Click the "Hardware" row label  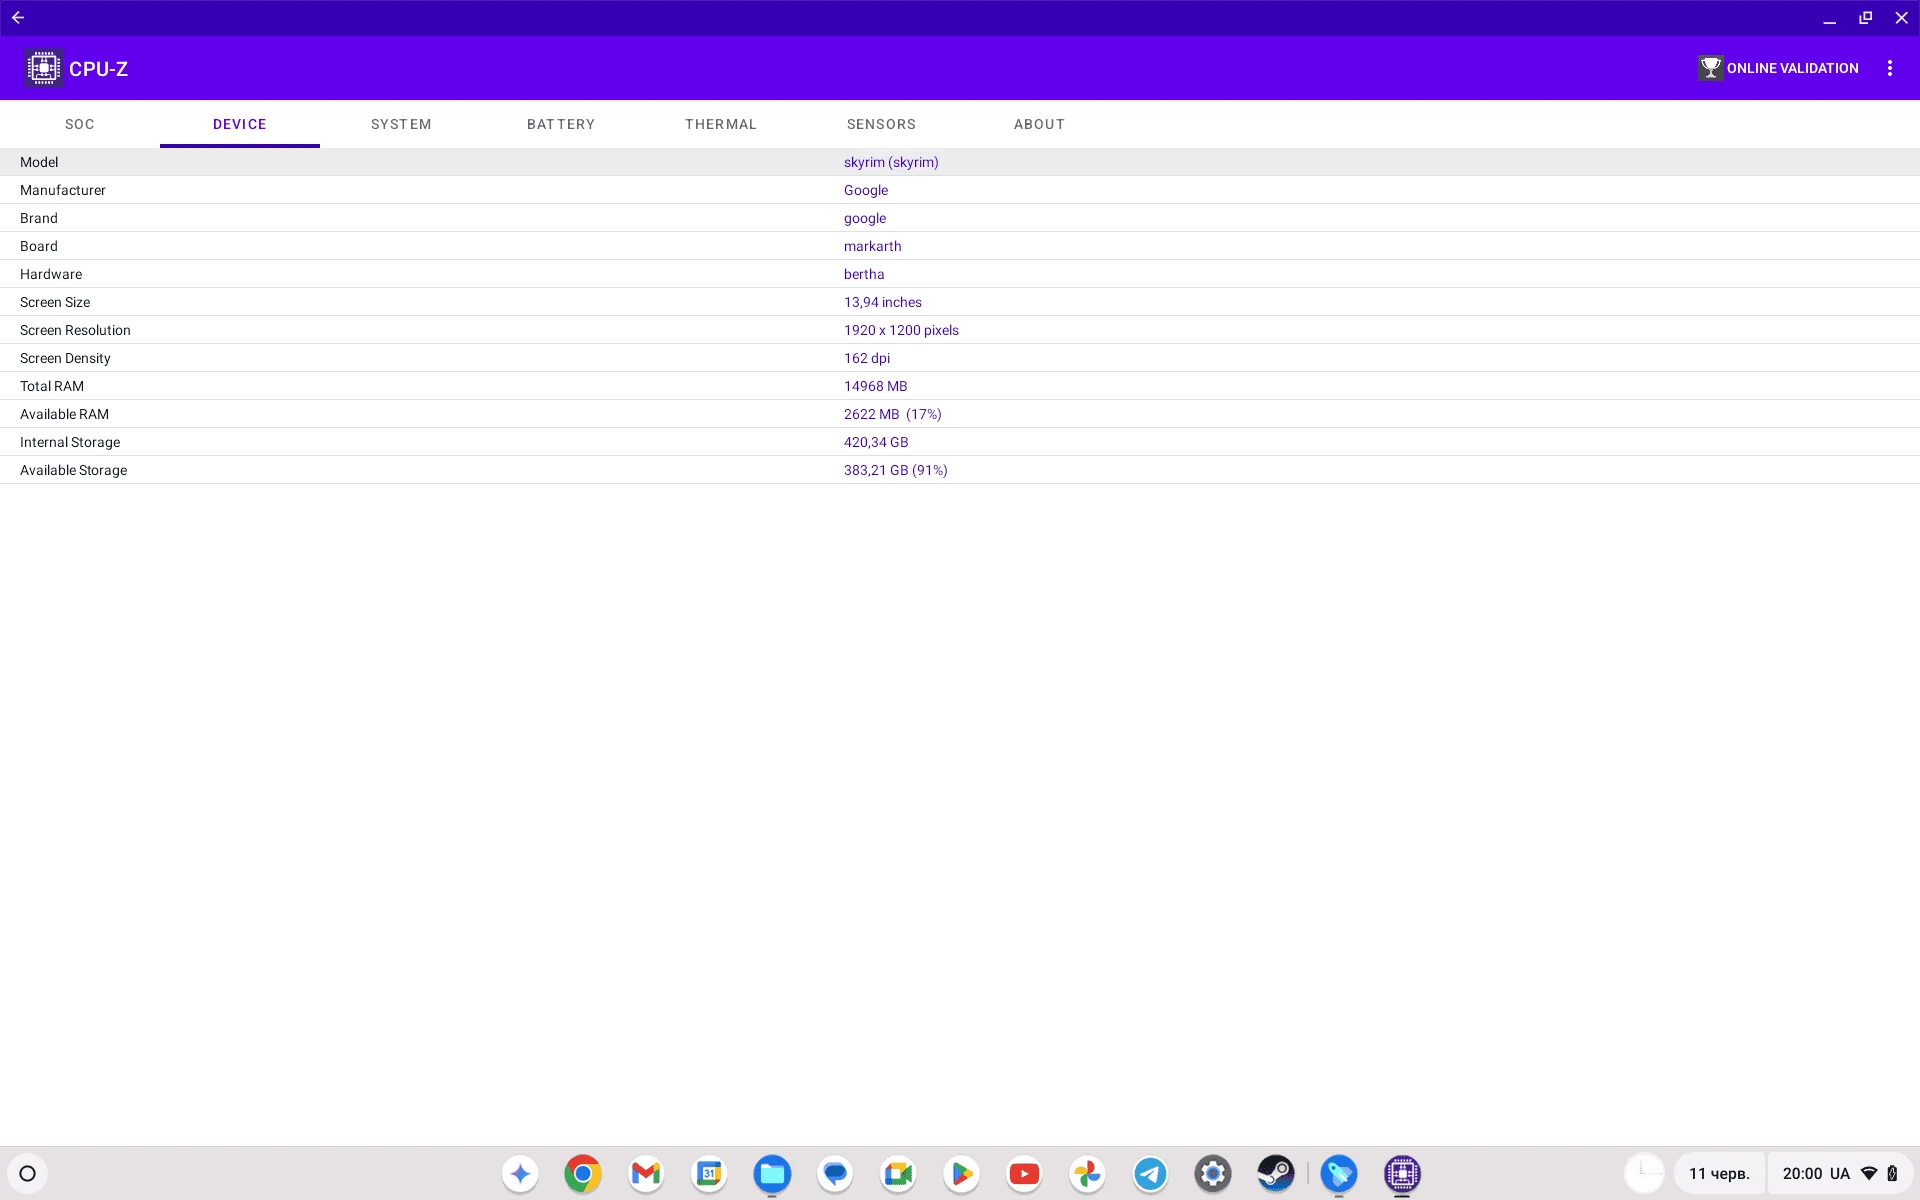(51, 274)
